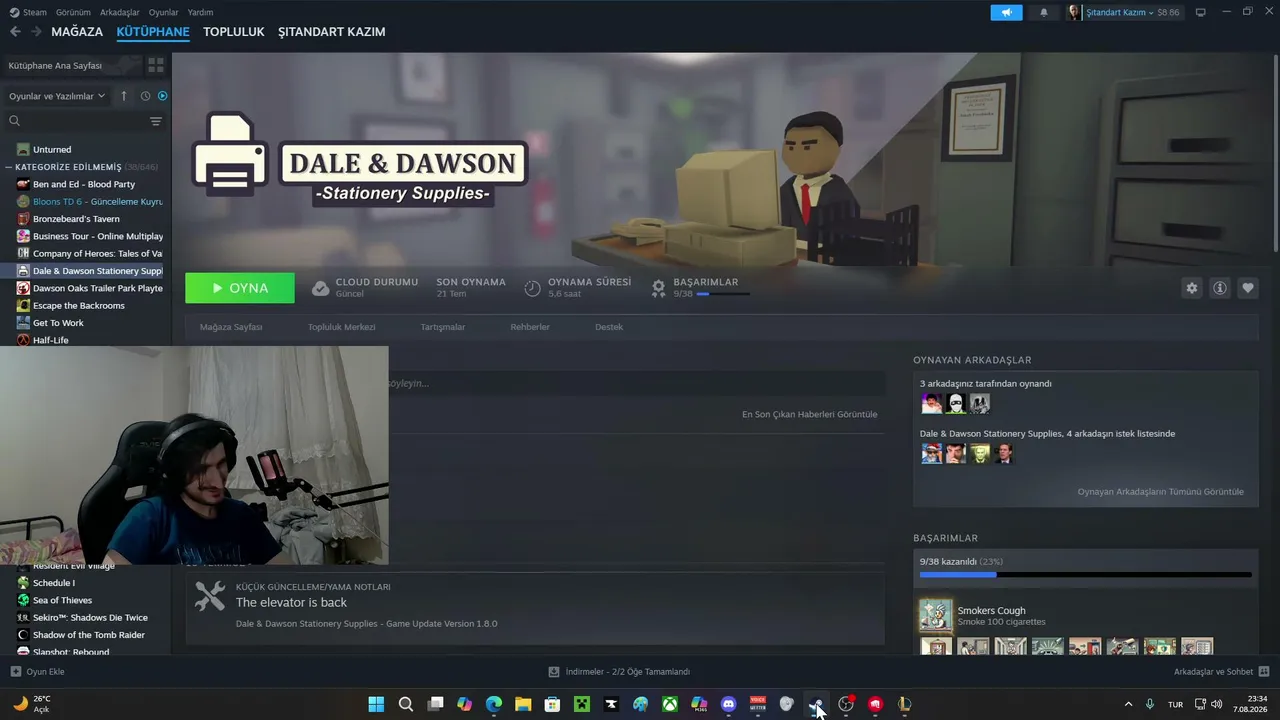Open The elevator is back update note
1280x720 pixels.
(x=291, y=603)
